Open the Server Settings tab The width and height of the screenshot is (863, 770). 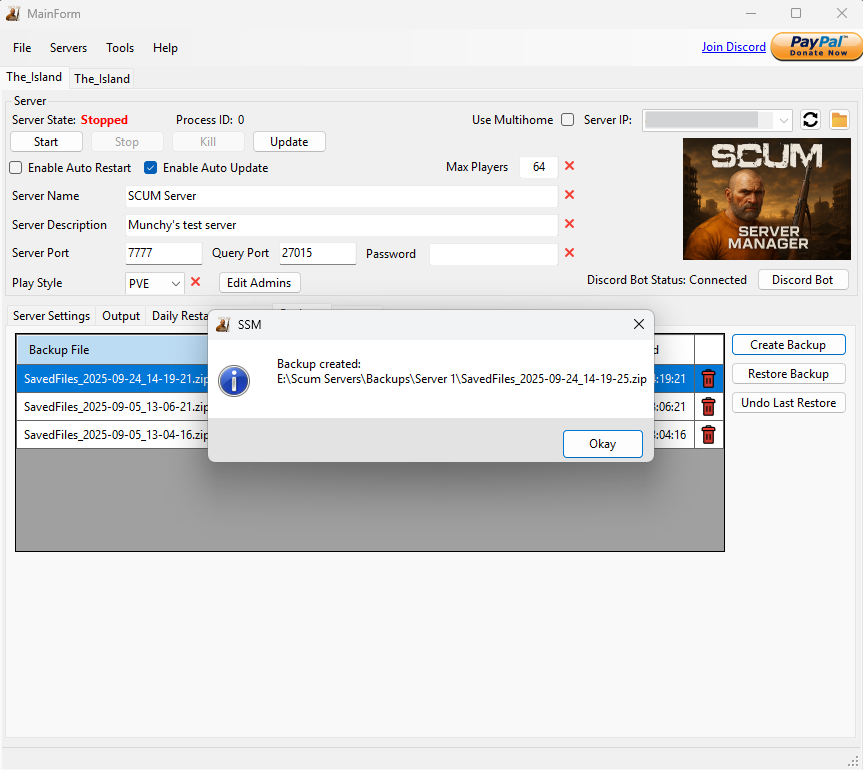pyautogui.click(x=51, y=316)
